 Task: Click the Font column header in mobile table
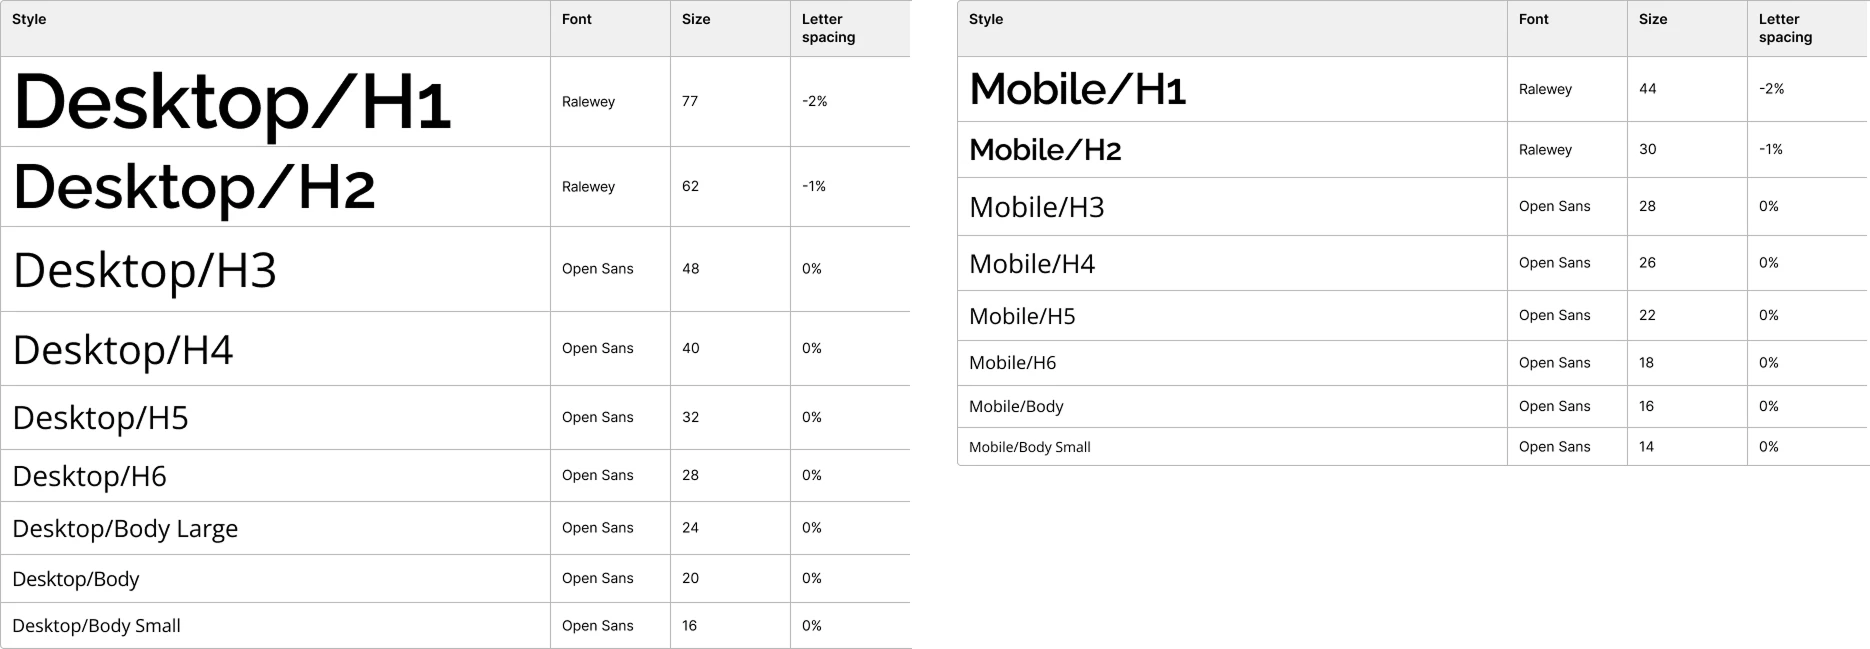click(1533, 20)
